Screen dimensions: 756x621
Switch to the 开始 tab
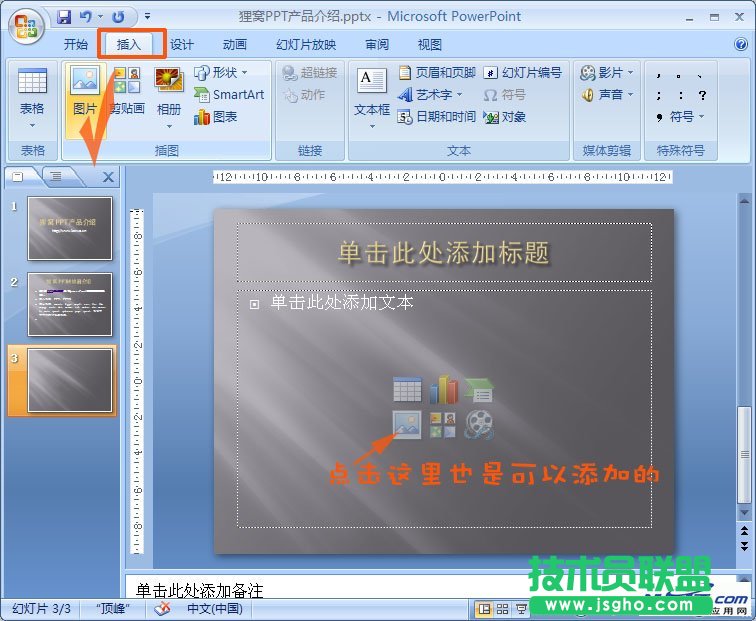(76, 45)
